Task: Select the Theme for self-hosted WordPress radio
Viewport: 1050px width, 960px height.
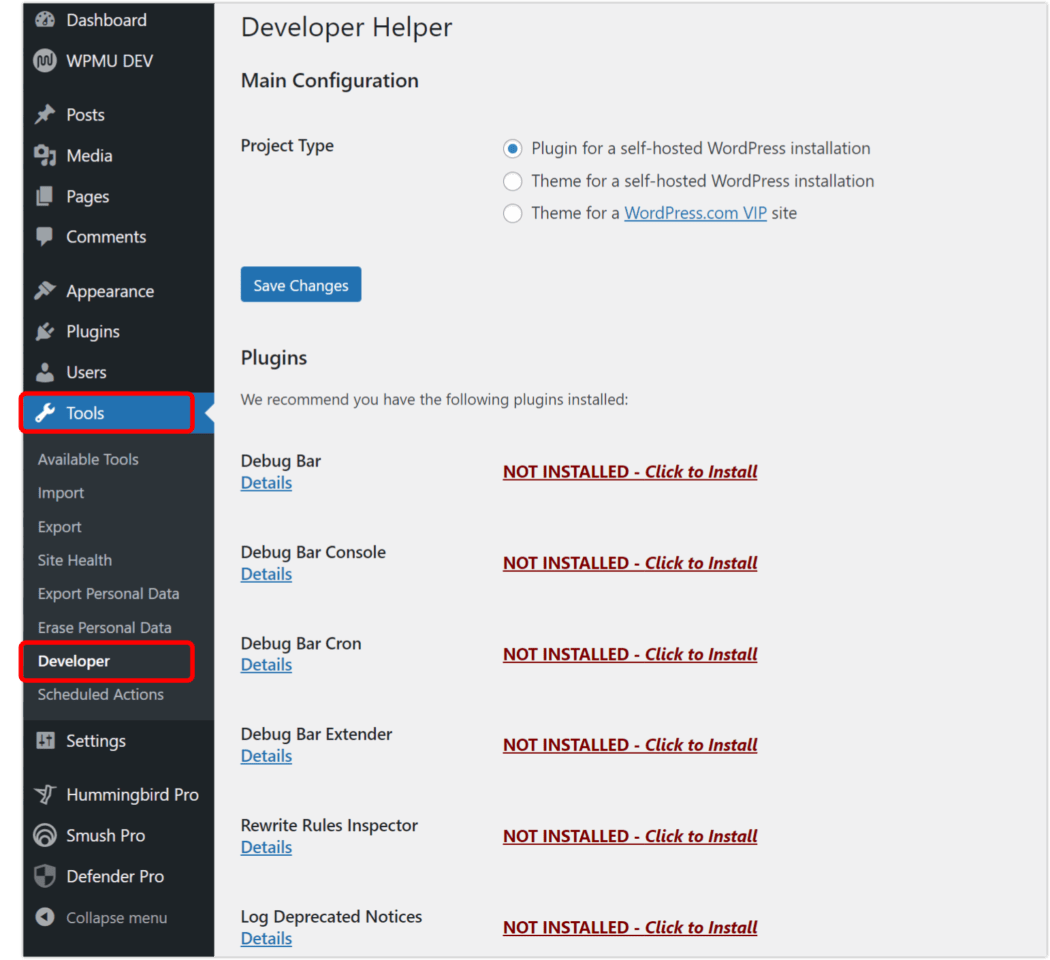Action: 512,181
